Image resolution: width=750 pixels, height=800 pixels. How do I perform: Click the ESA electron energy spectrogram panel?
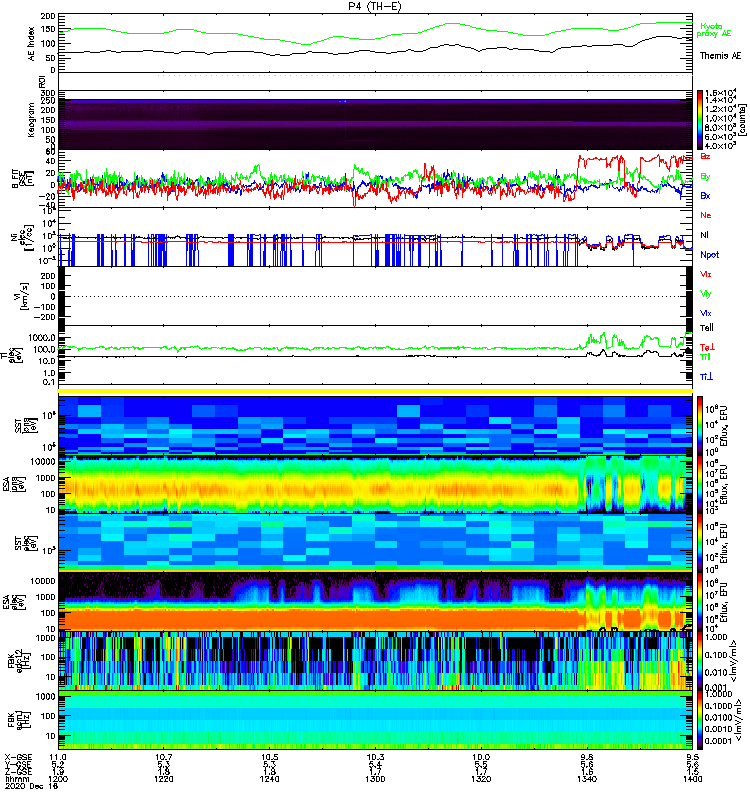pos(375,601)
